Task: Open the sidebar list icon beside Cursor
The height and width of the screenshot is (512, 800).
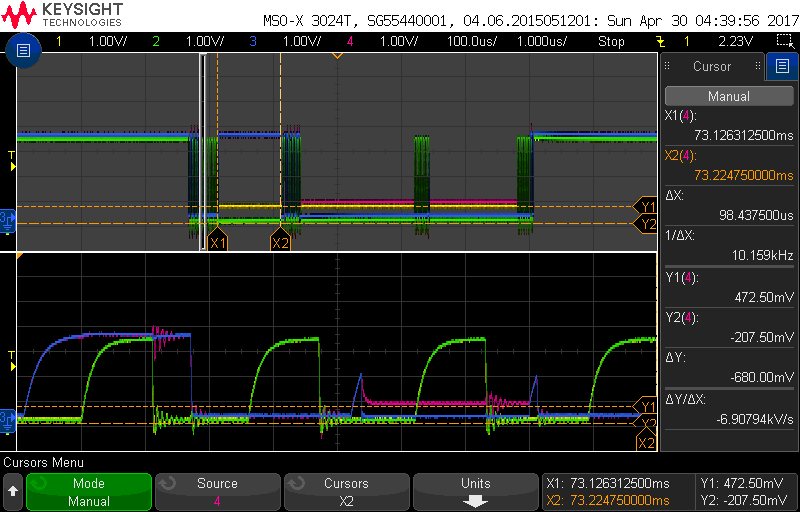Action: (x=782, y=66)
